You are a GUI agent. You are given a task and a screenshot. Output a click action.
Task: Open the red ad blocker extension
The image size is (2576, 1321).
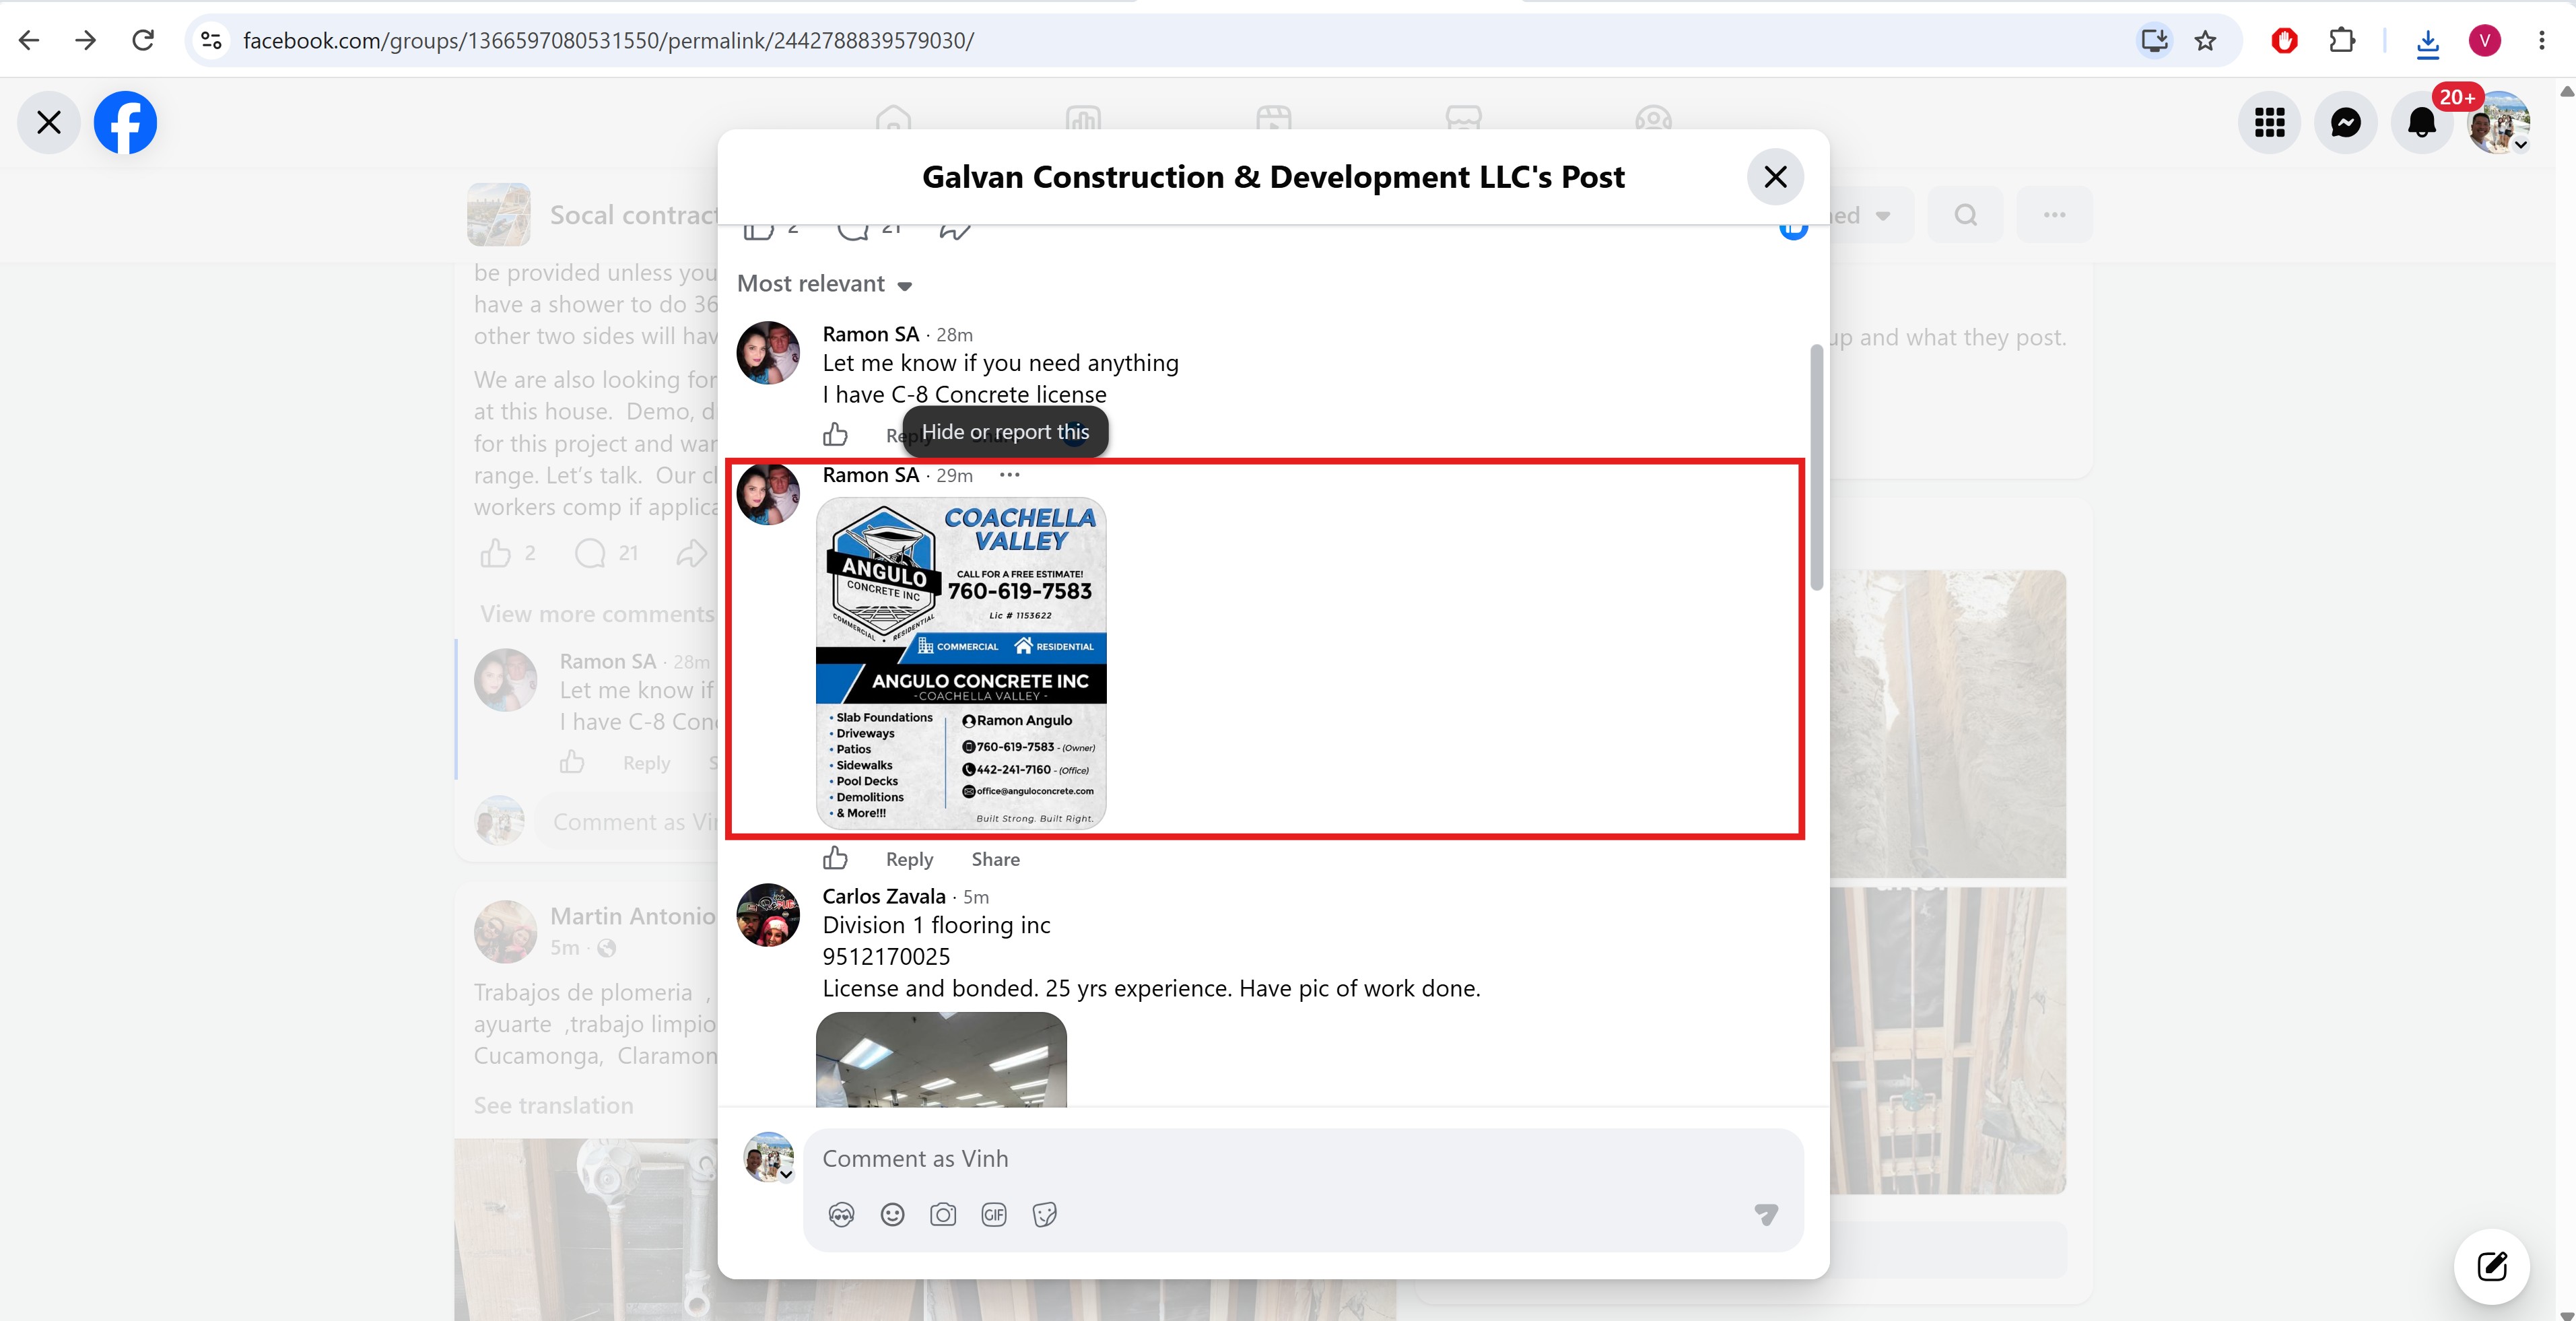point(2284,40)
